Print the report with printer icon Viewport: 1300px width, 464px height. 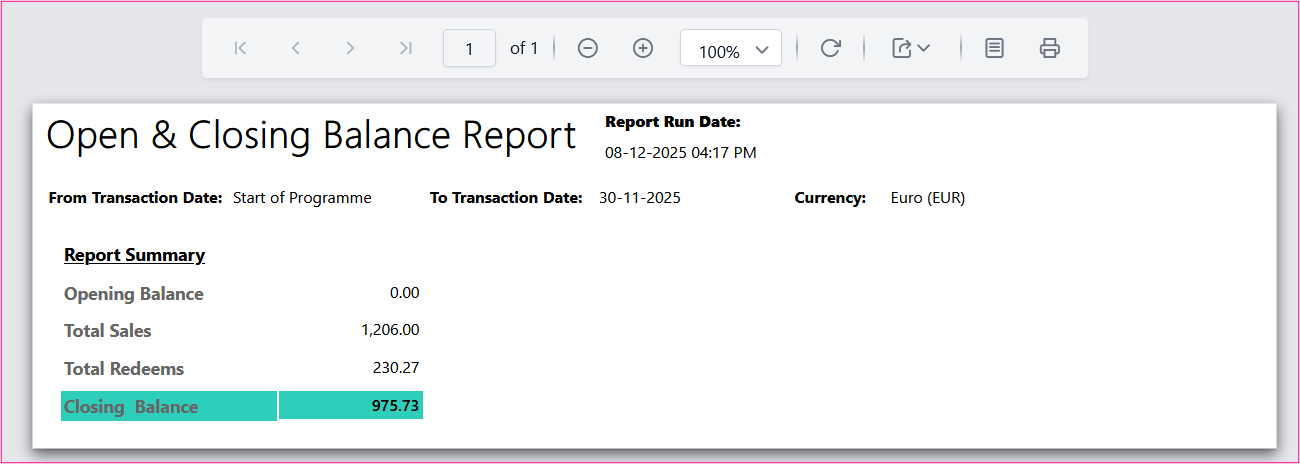coord(1049,48)
